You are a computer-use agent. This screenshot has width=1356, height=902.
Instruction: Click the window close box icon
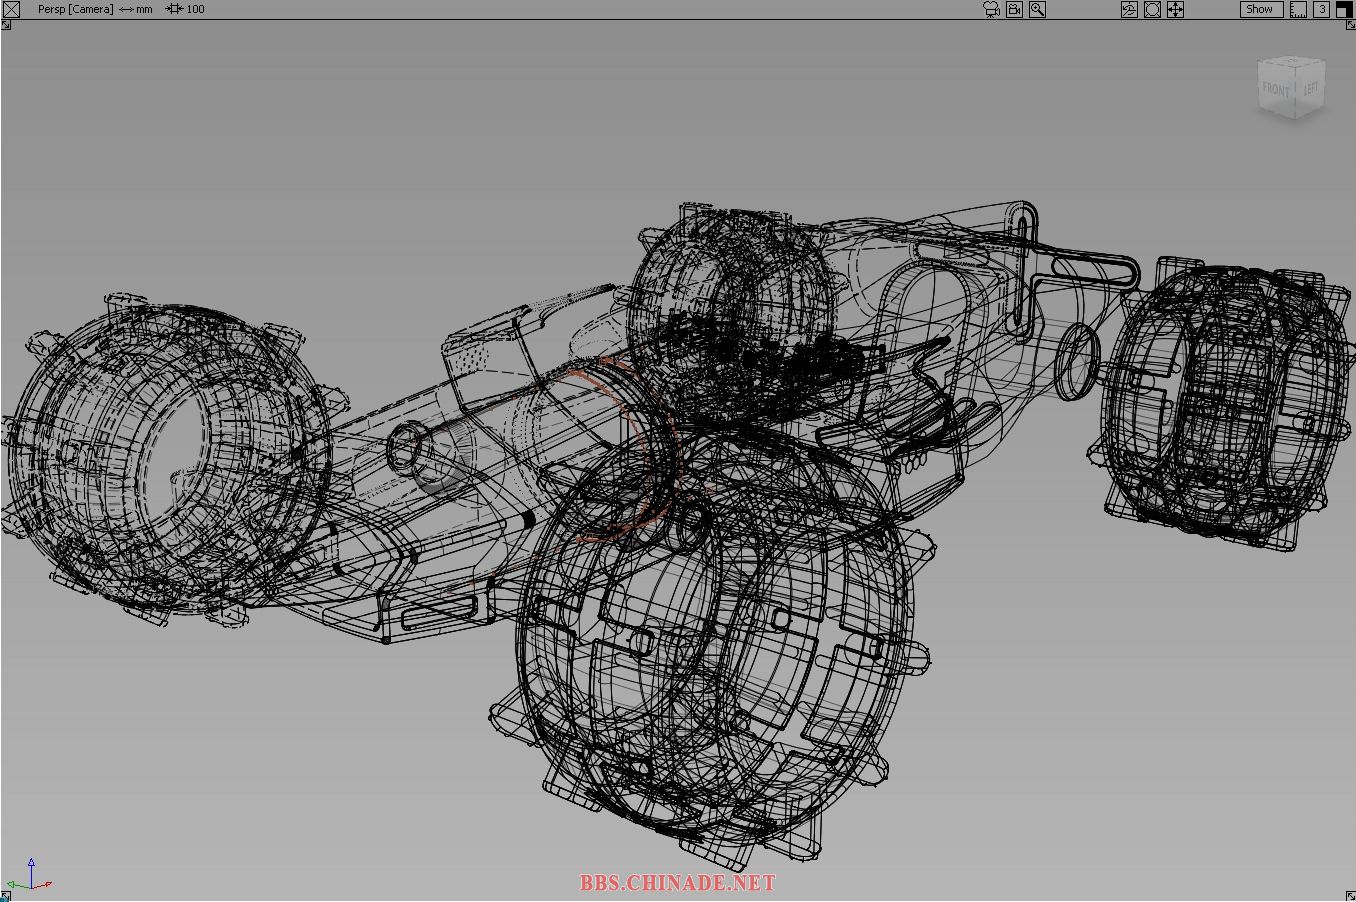[x=11, y=9]
